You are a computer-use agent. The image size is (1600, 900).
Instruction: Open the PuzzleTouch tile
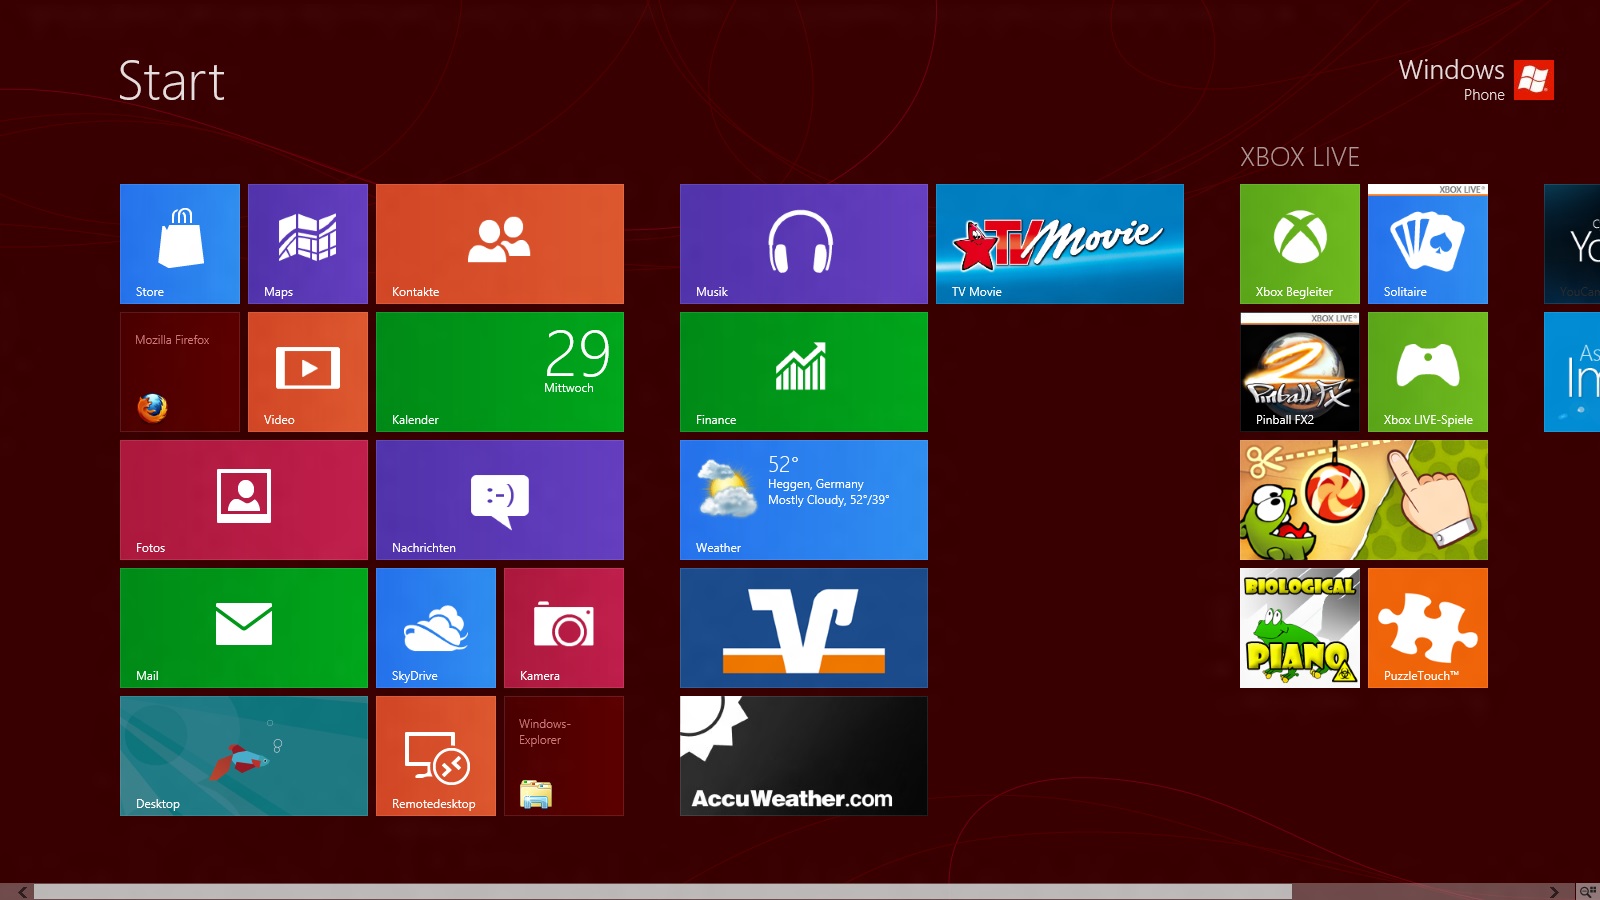click(1428, 628)
